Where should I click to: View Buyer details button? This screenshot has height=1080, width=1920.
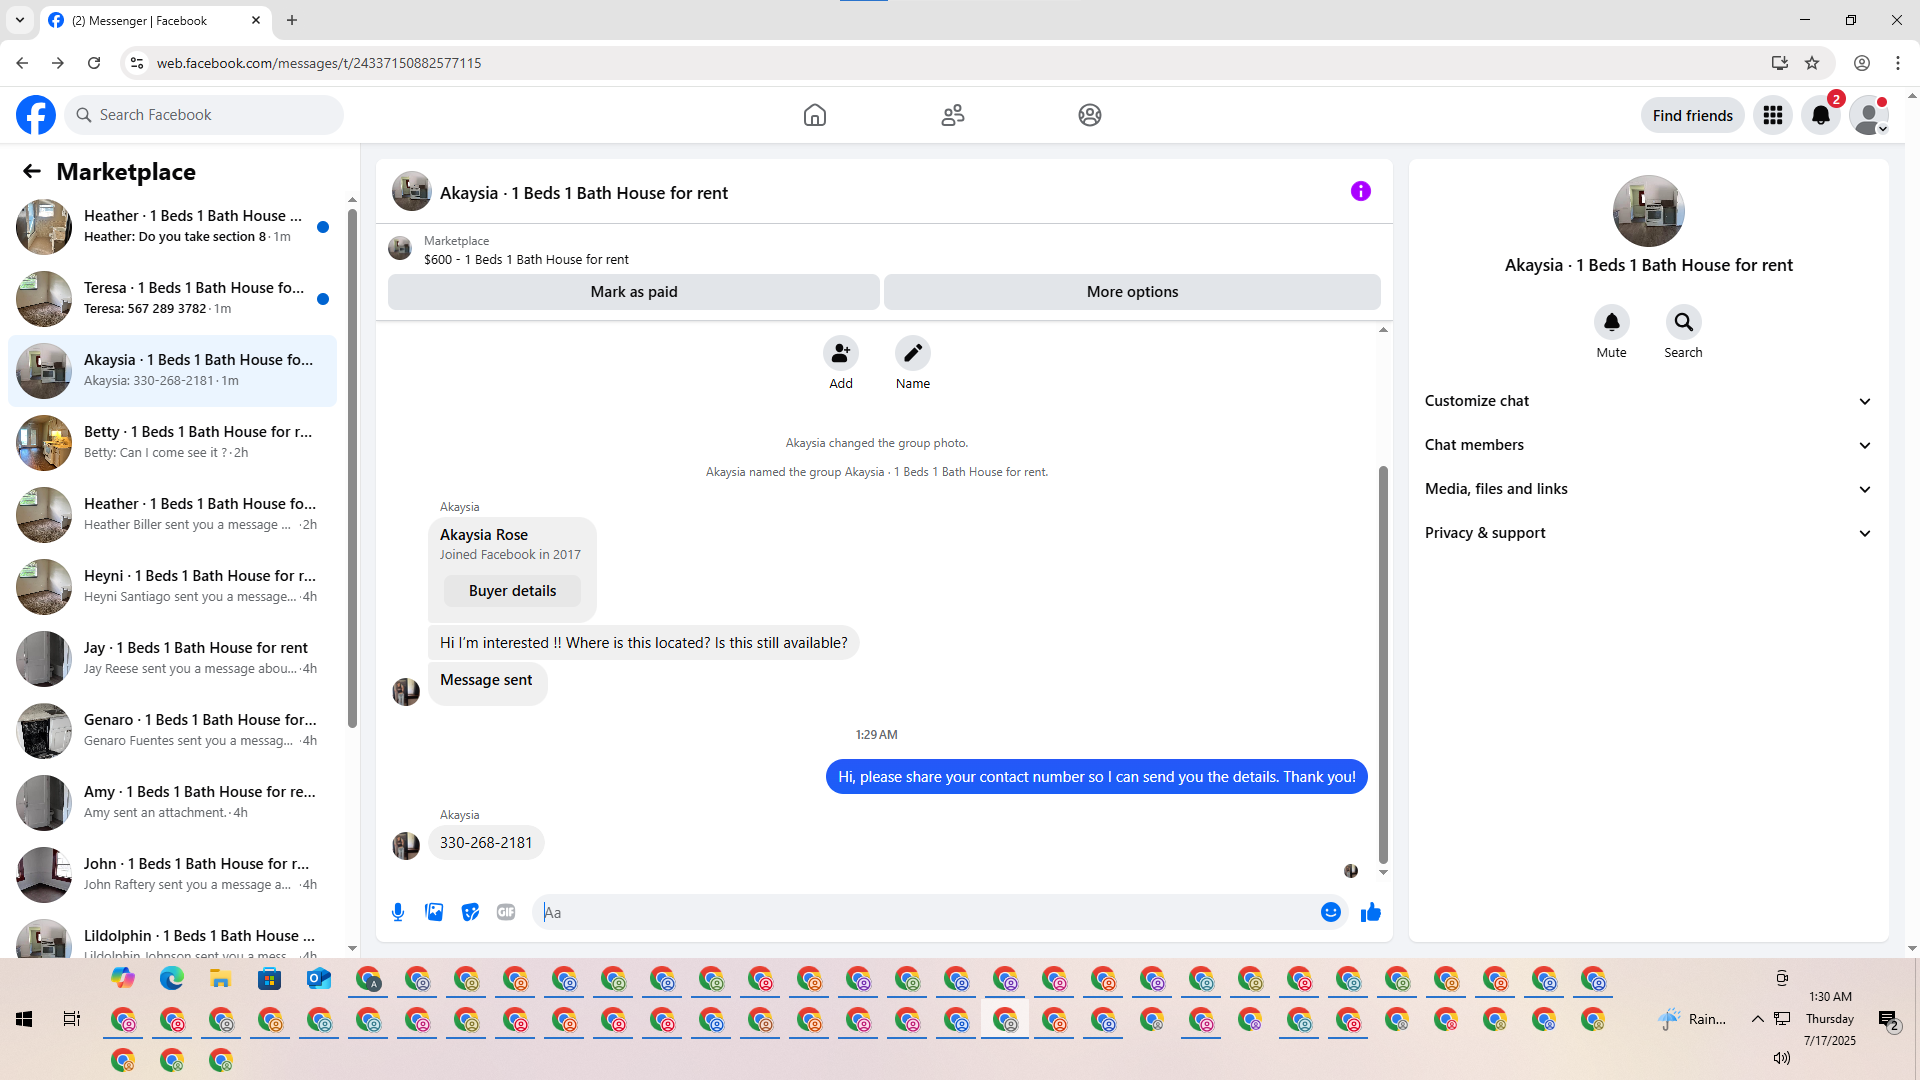512,591
